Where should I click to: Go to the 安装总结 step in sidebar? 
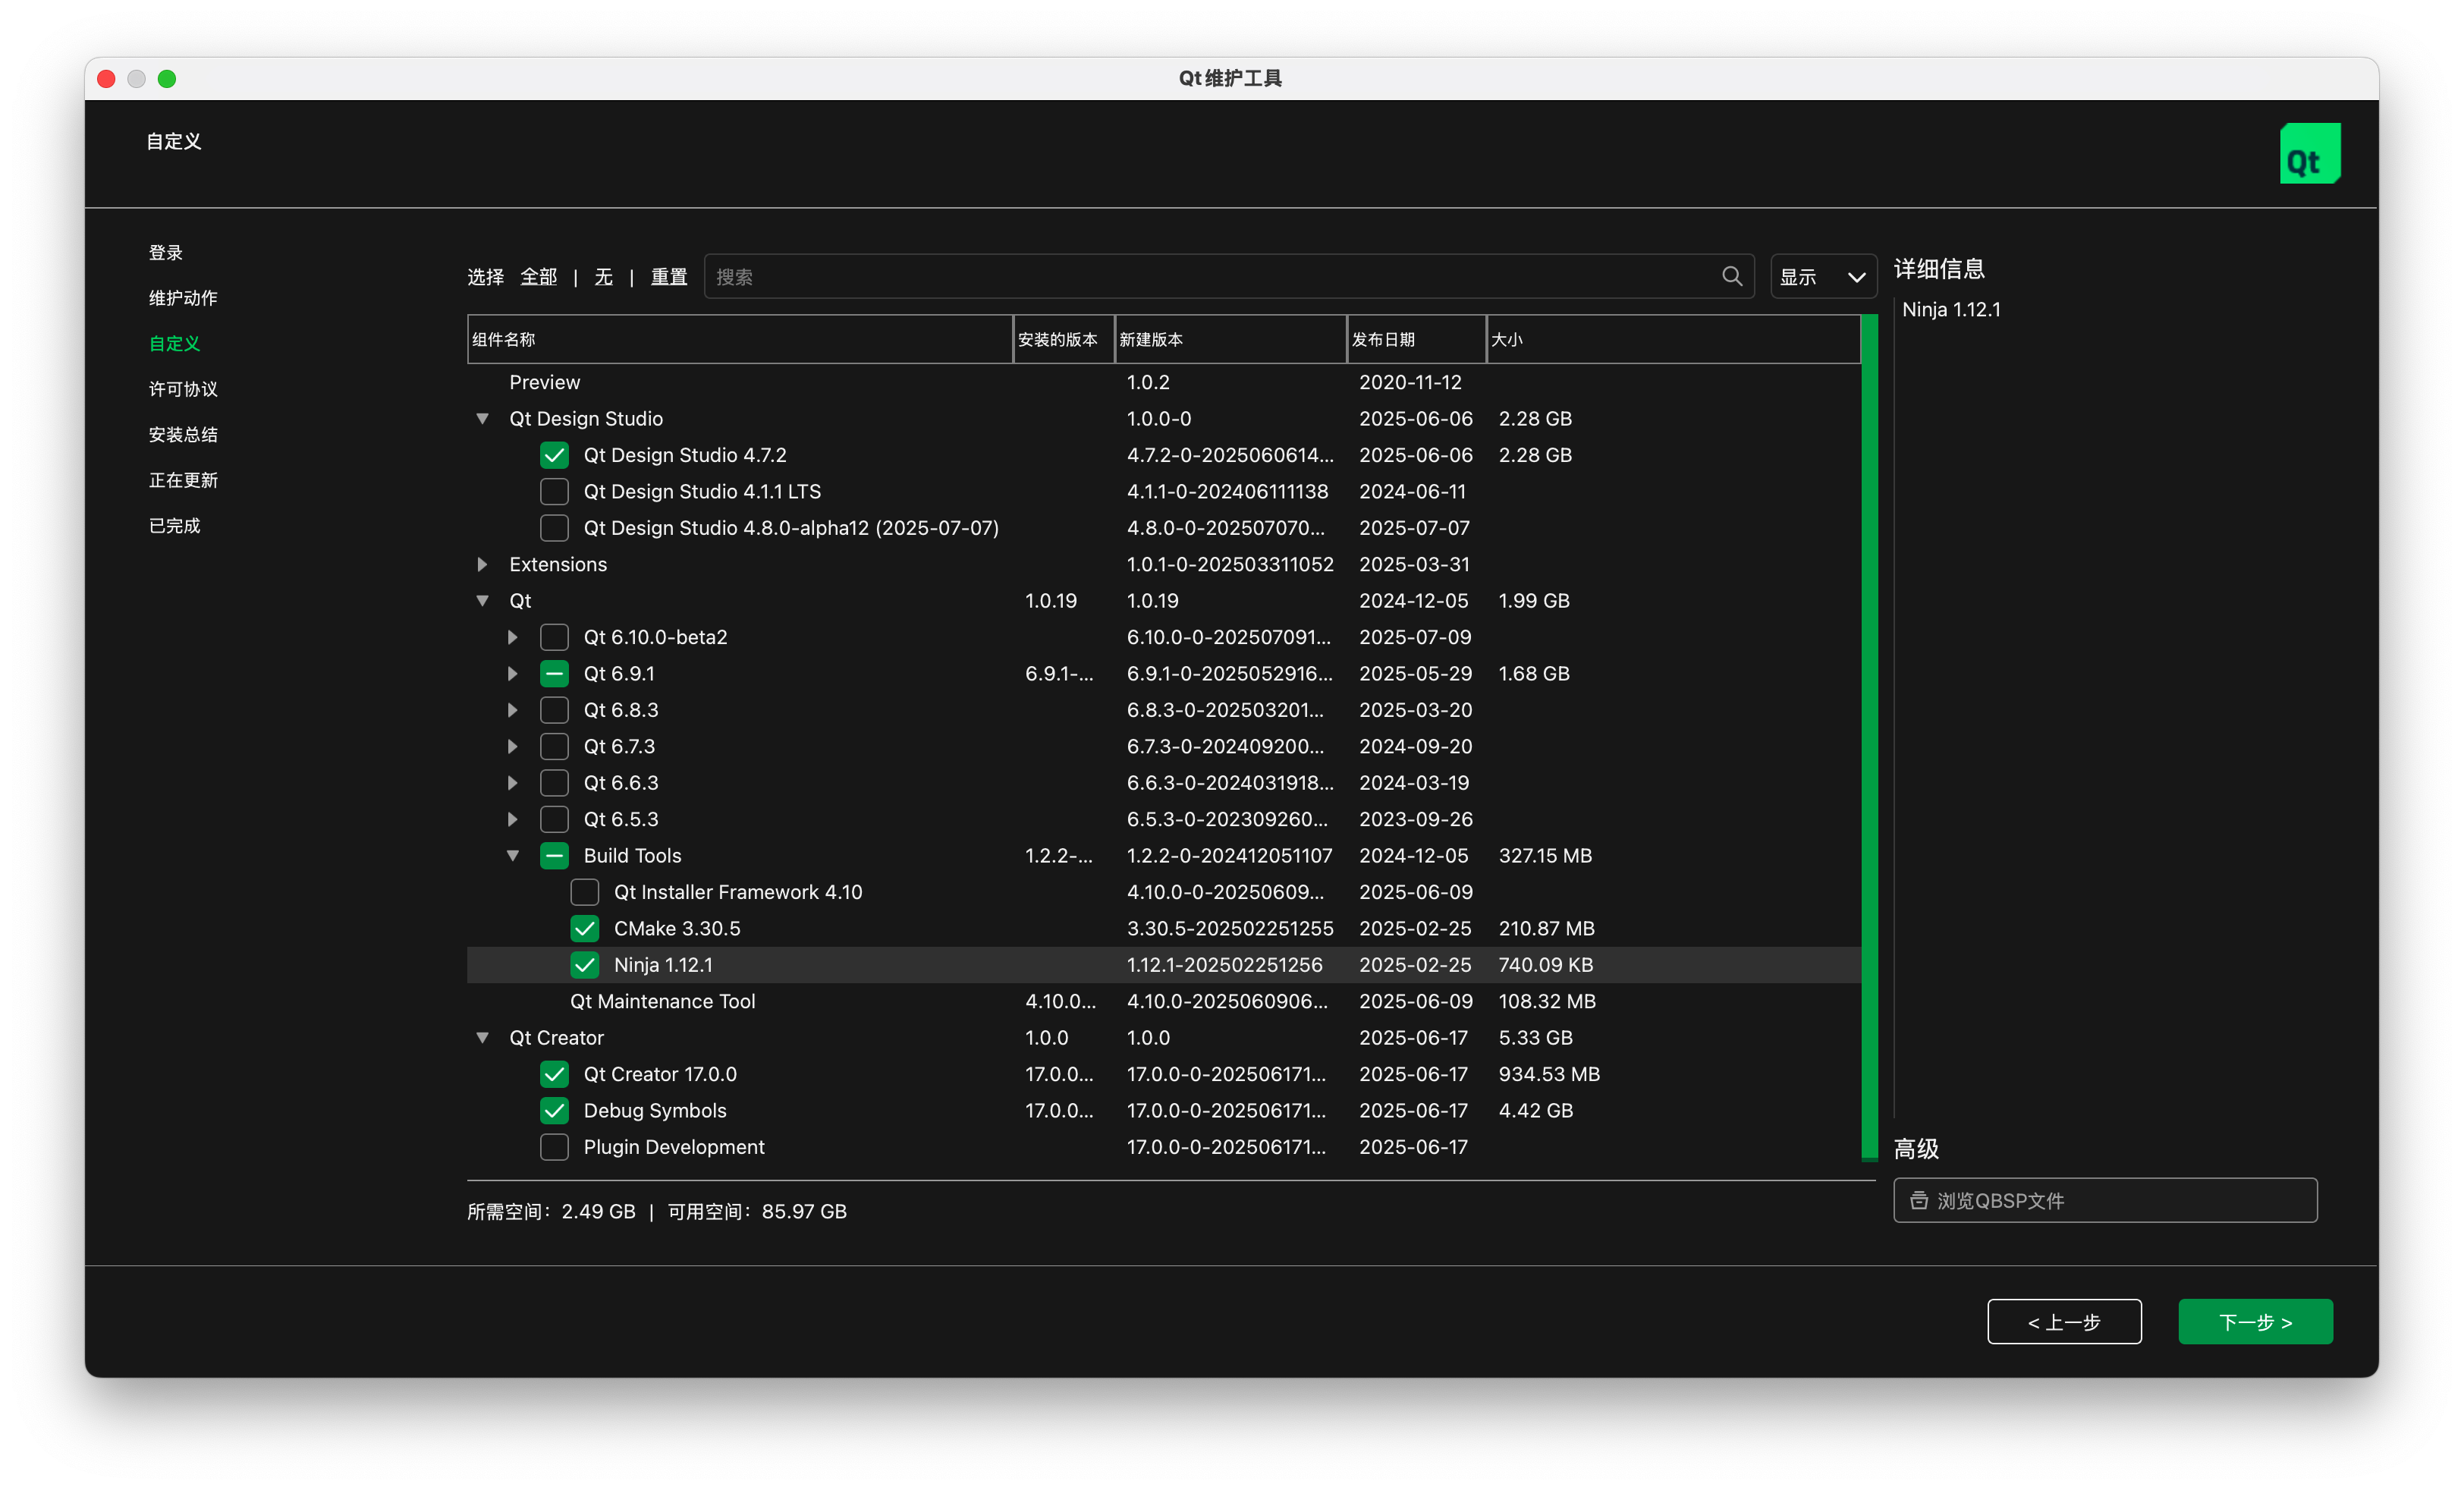pos(183,434)
